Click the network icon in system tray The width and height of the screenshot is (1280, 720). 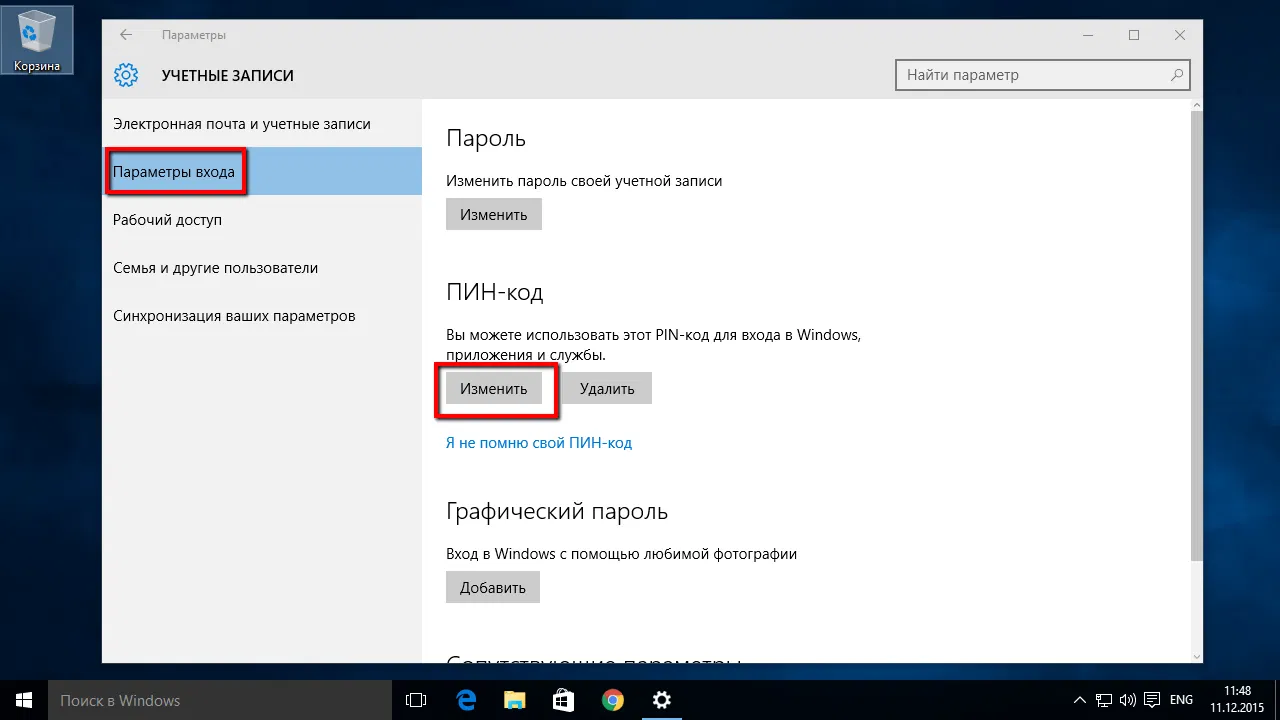pos(1104,700)
